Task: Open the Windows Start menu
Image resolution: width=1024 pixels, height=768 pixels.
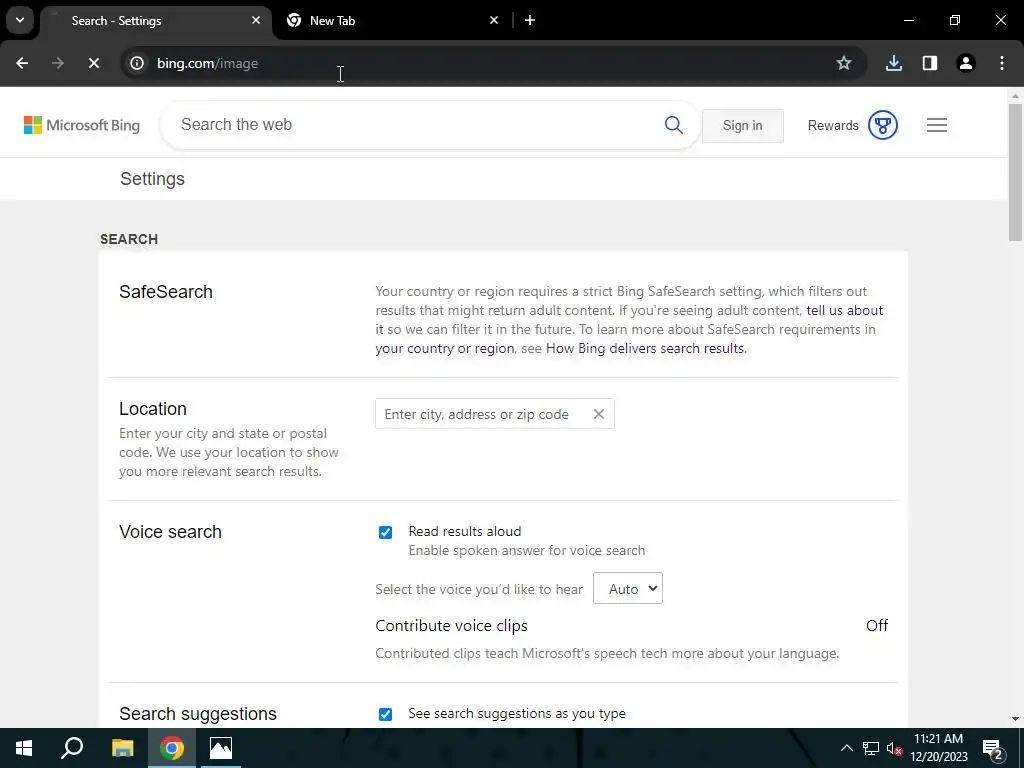Action: coord(24,748)
